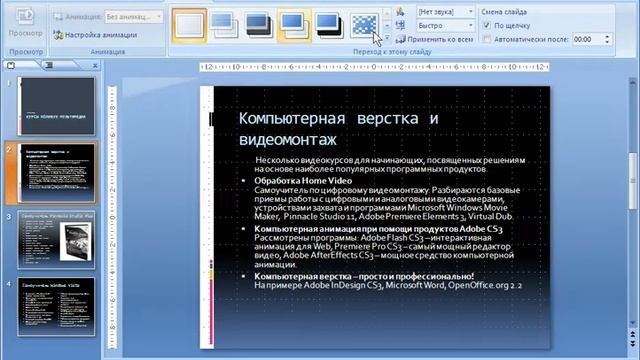Increase the automatic advance time by one step
640x360 pixels.
(607, 36)
